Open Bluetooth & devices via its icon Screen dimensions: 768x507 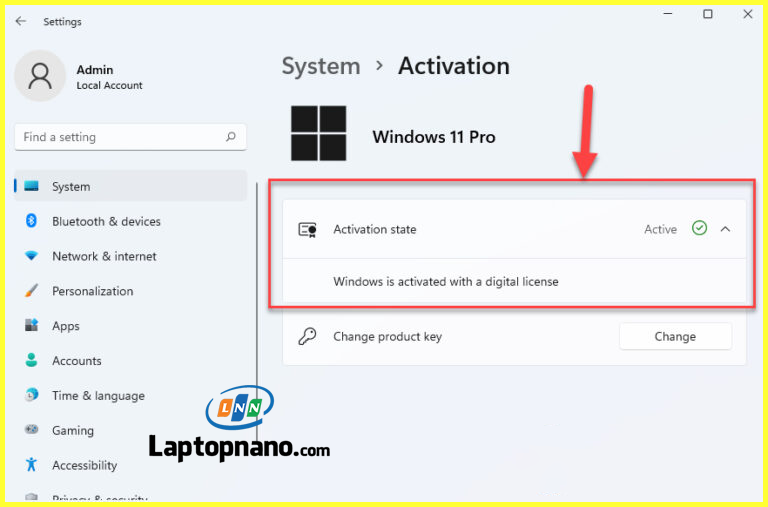pos(31,221)
